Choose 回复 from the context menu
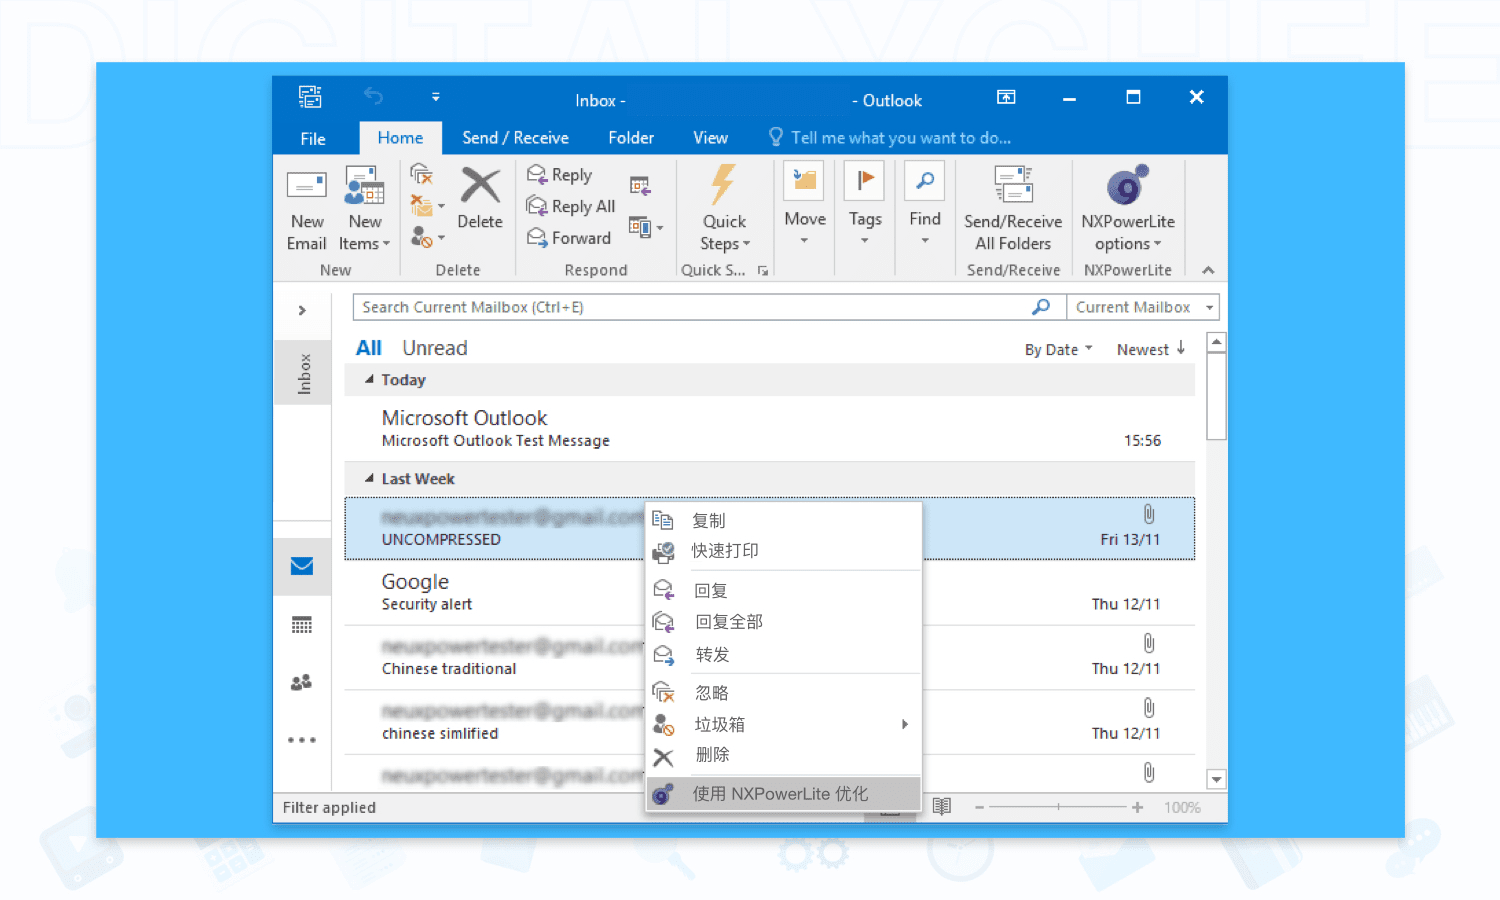The image size is (1500, 900). tap(783, 590)
